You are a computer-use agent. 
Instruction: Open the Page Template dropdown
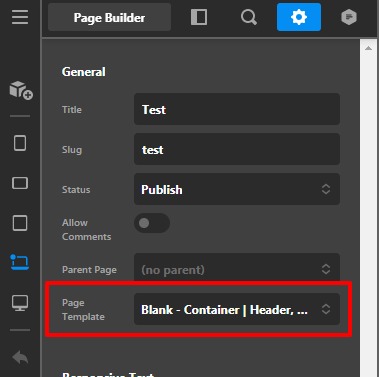pos(237,309)
